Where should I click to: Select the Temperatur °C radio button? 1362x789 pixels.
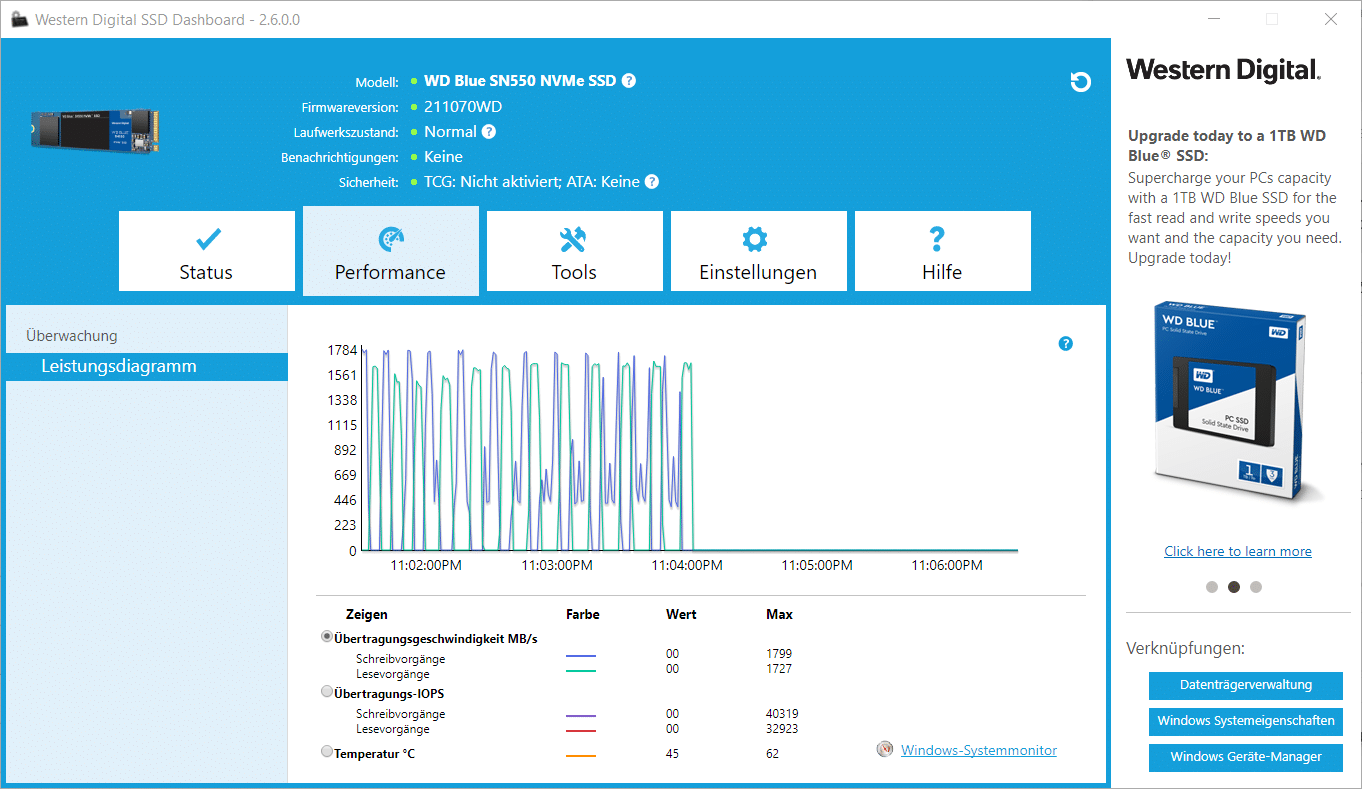(x=327, y=752)
